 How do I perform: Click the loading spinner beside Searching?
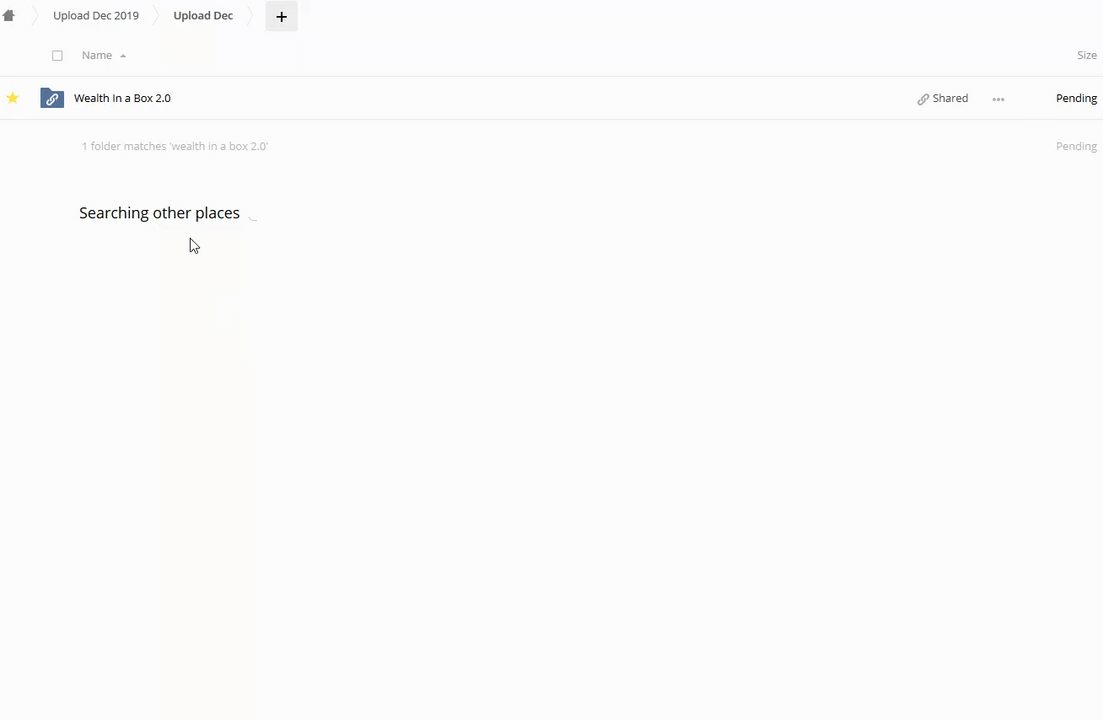click(253, 214)
